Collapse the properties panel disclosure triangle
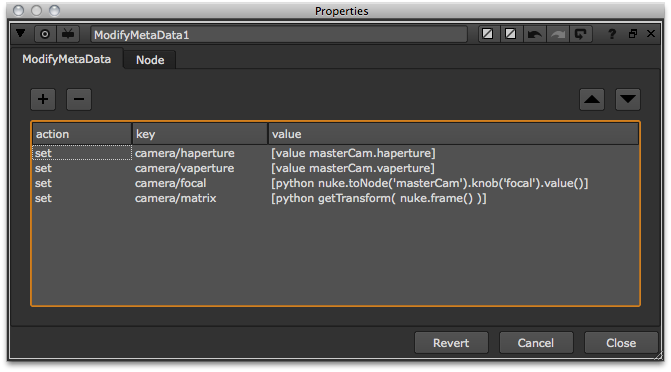The height and width of the screenshot is (372, 671). point(21,33)
